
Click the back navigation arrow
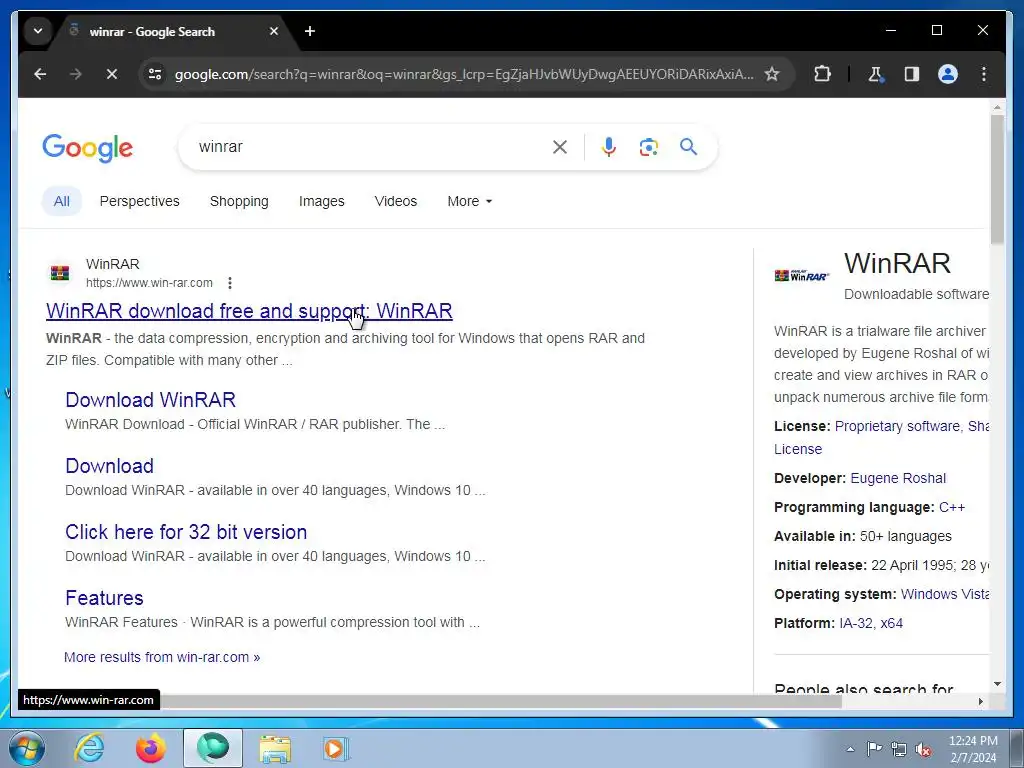pyautogui.click(x=40, y=74)
